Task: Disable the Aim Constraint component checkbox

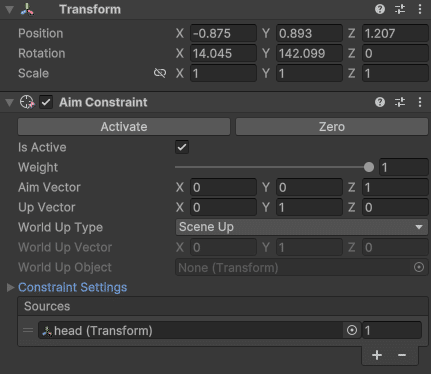Action: point(46,102)
